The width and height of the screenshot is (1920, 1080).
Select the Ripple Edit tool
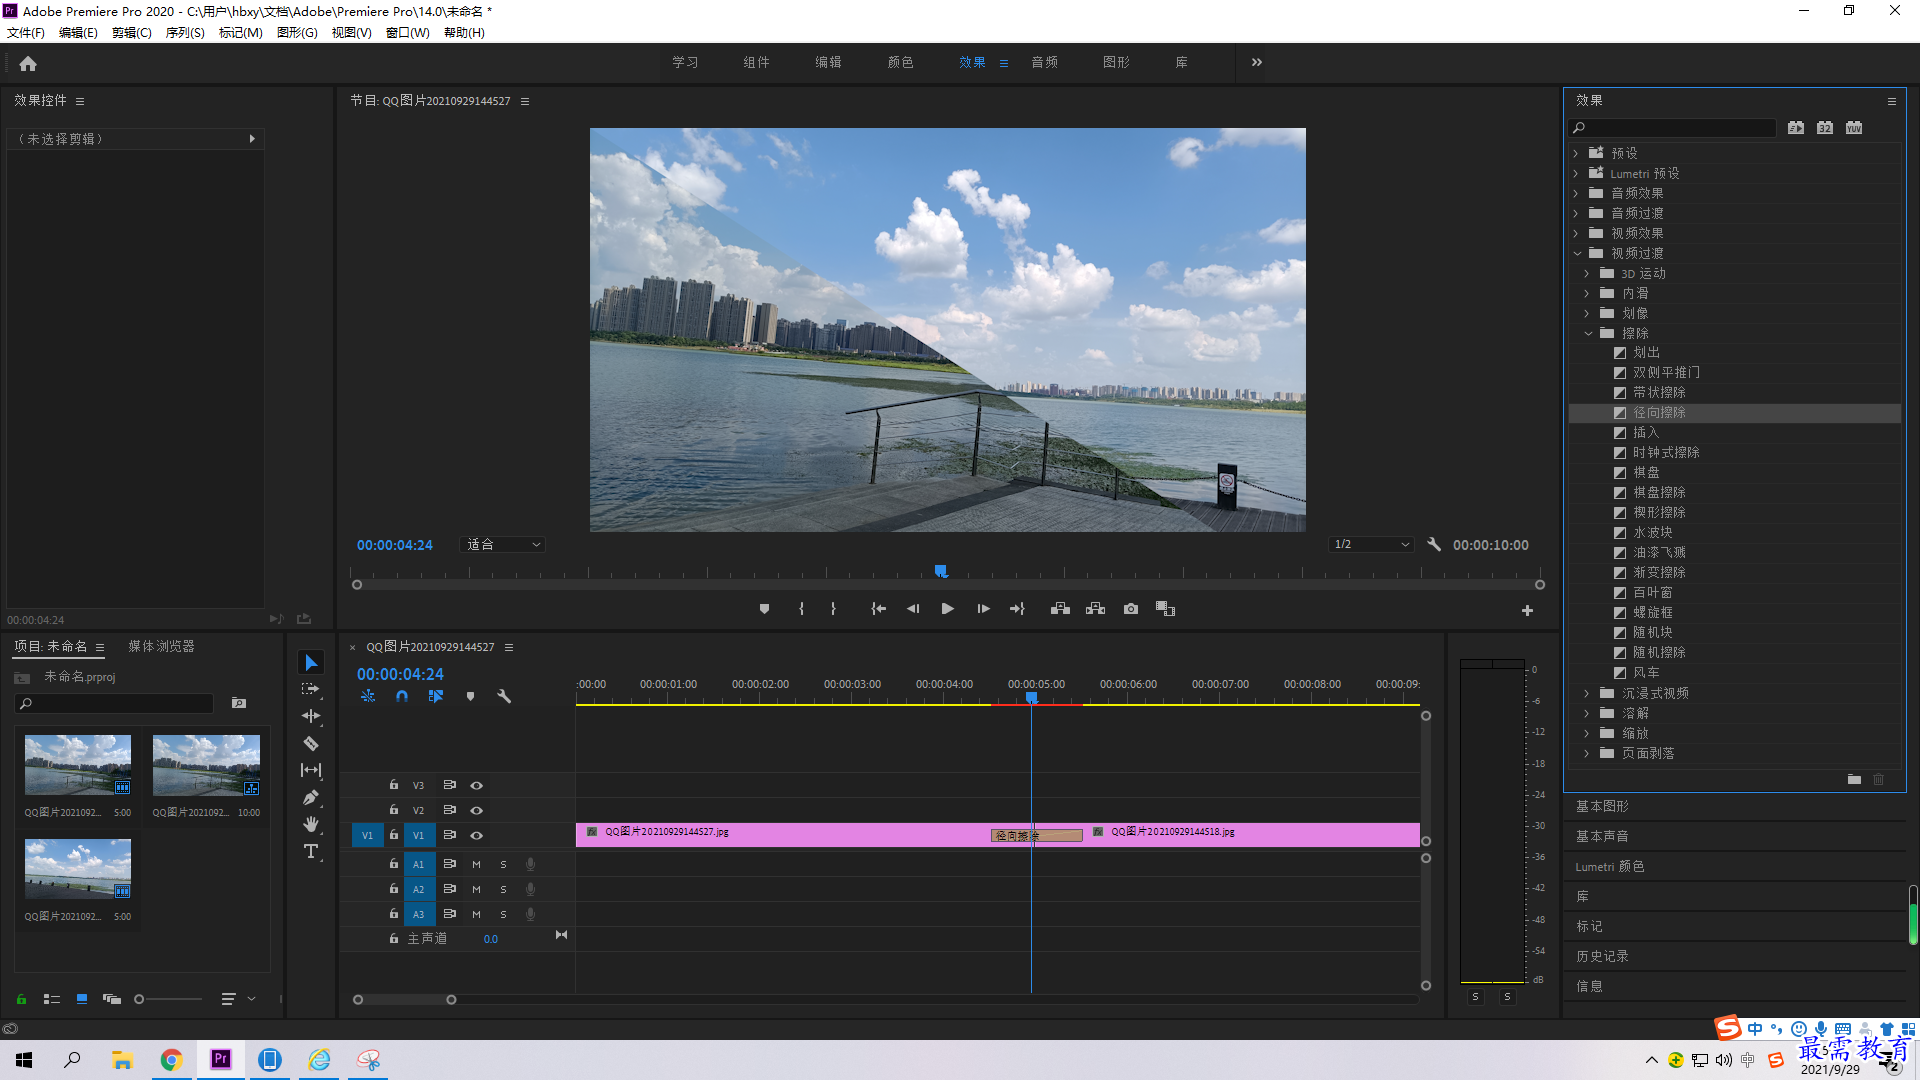(x=311, y=716)
